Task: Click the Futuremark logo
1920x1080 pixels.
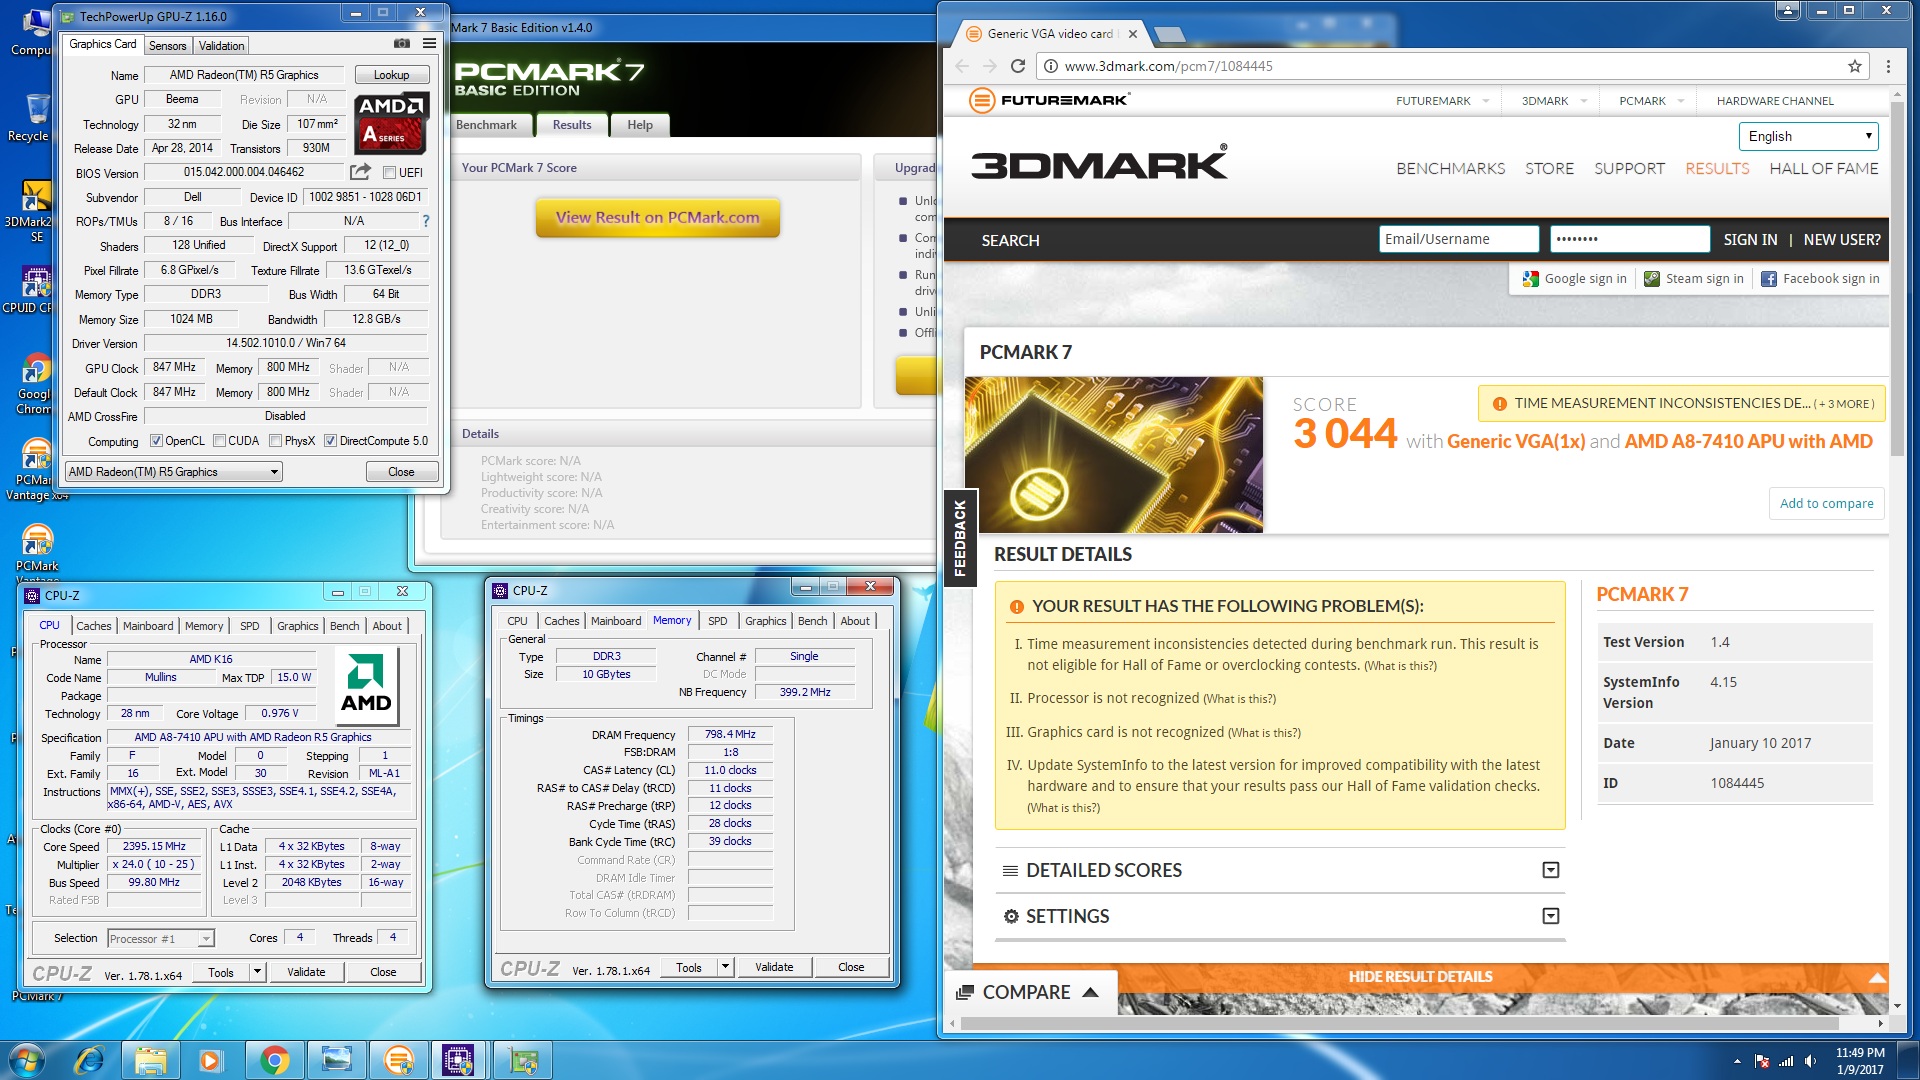Action: click(1050, 100)
